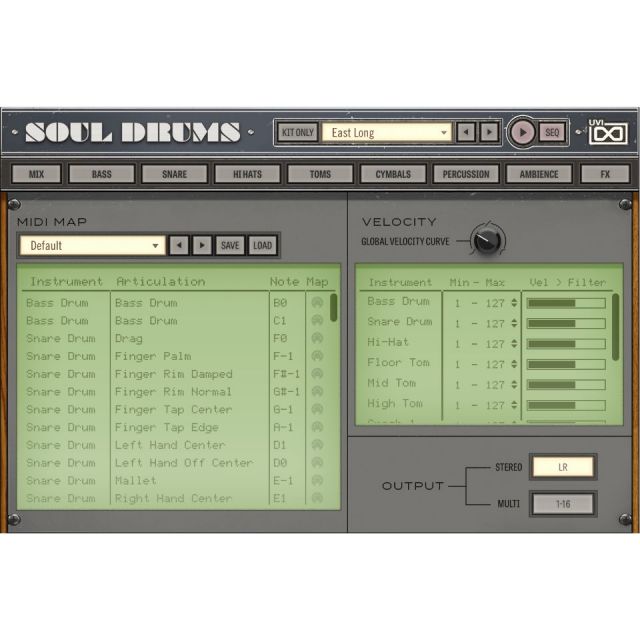The image size is (640, 640).
Task: Click the Global Velocity Curve knob
Action: [487, 240]
